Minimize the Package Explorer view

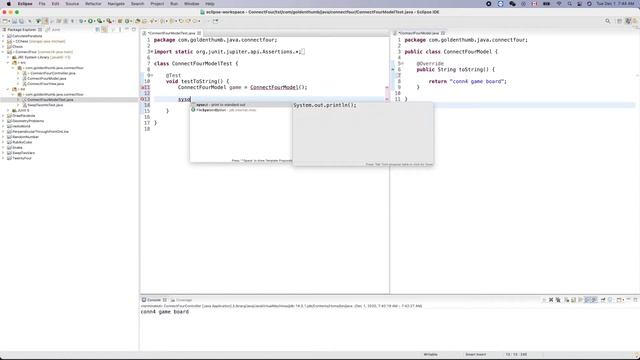127,29
